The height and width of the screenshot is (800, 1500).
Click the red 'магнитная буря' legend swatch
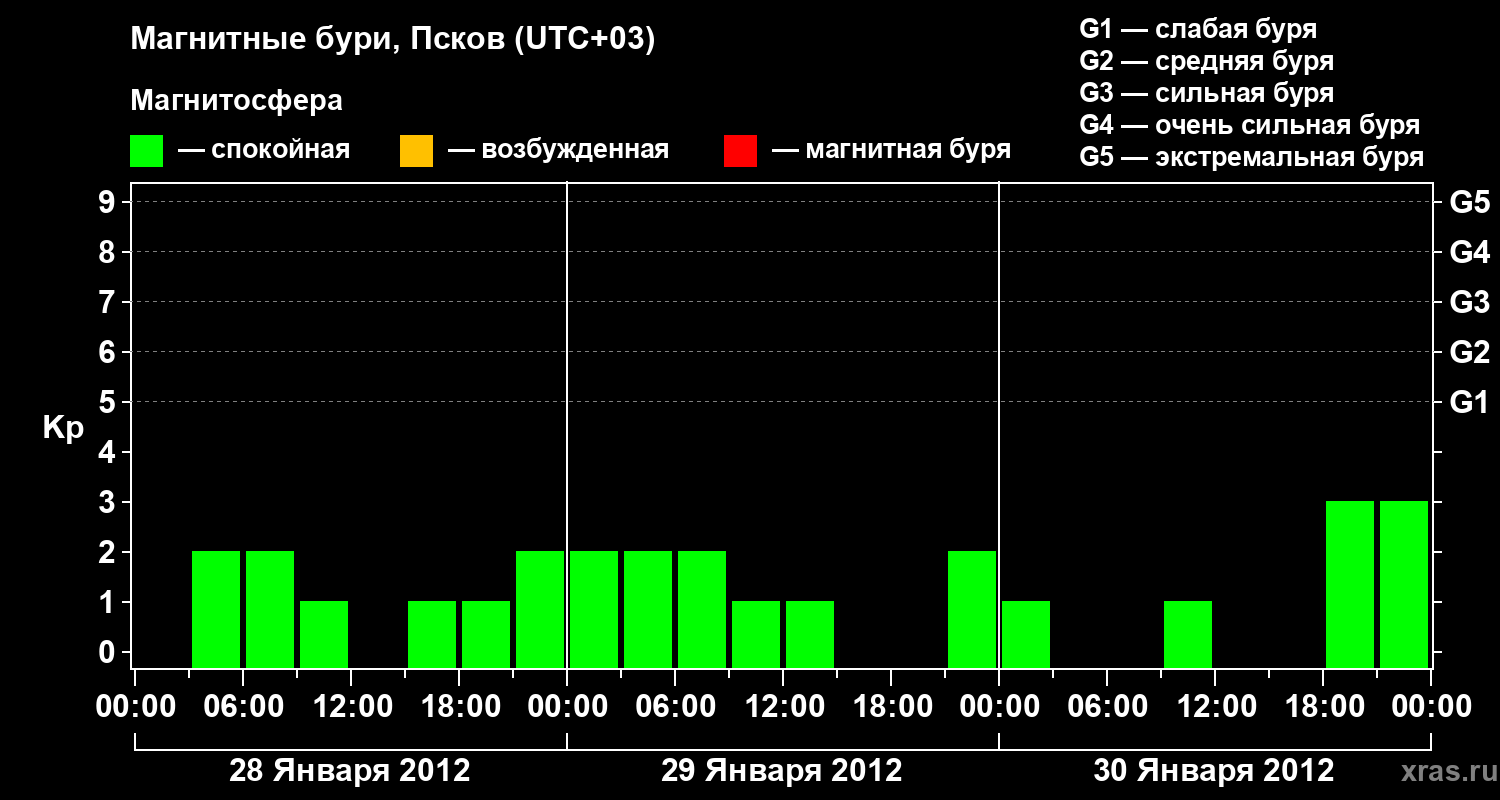click(x=740, y=151)
